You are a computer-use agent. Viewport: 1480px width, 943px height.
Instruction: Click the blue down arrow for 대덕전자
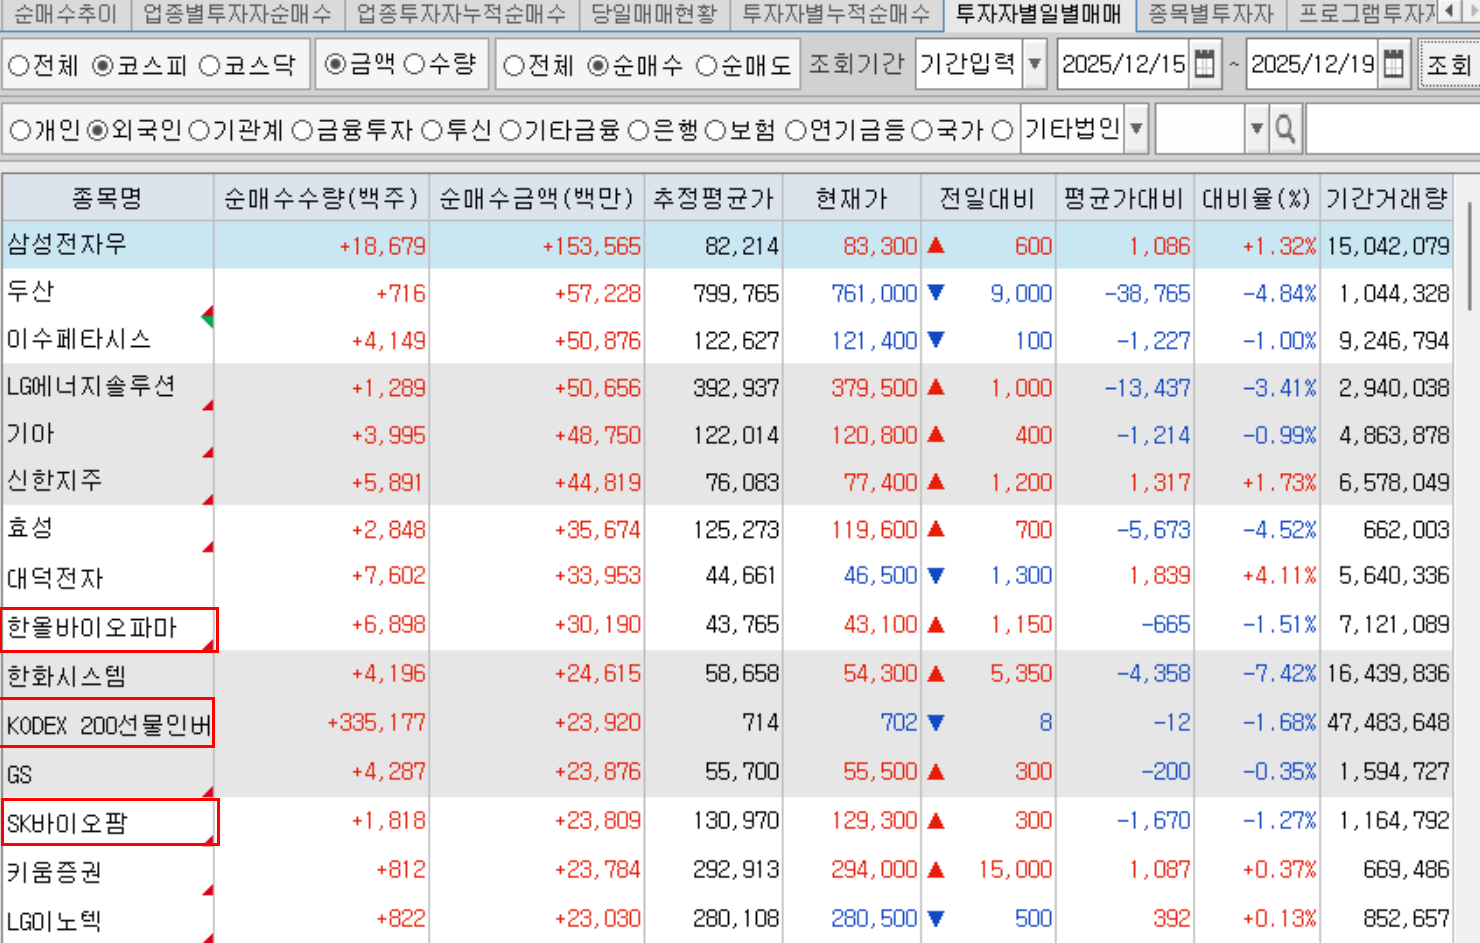tap(936, 576)
